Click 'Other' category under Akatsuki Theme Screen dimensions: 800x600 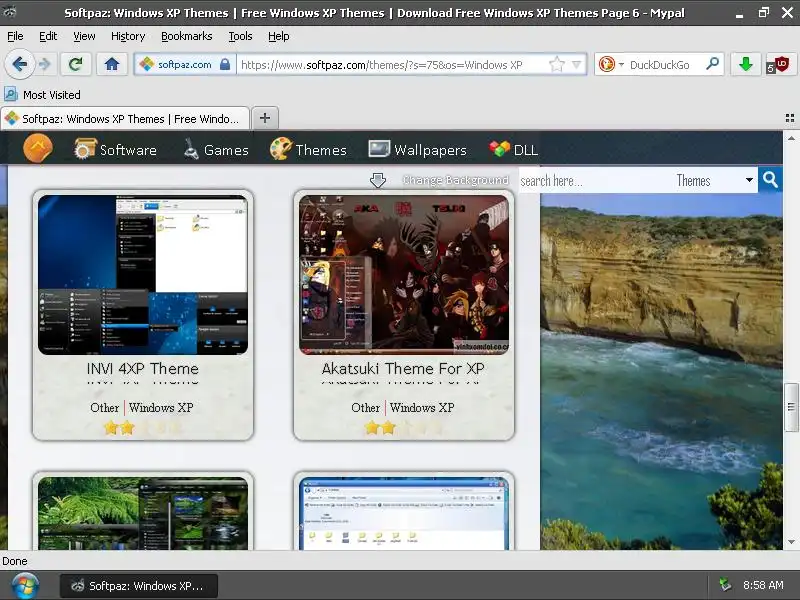coord(365,408)
